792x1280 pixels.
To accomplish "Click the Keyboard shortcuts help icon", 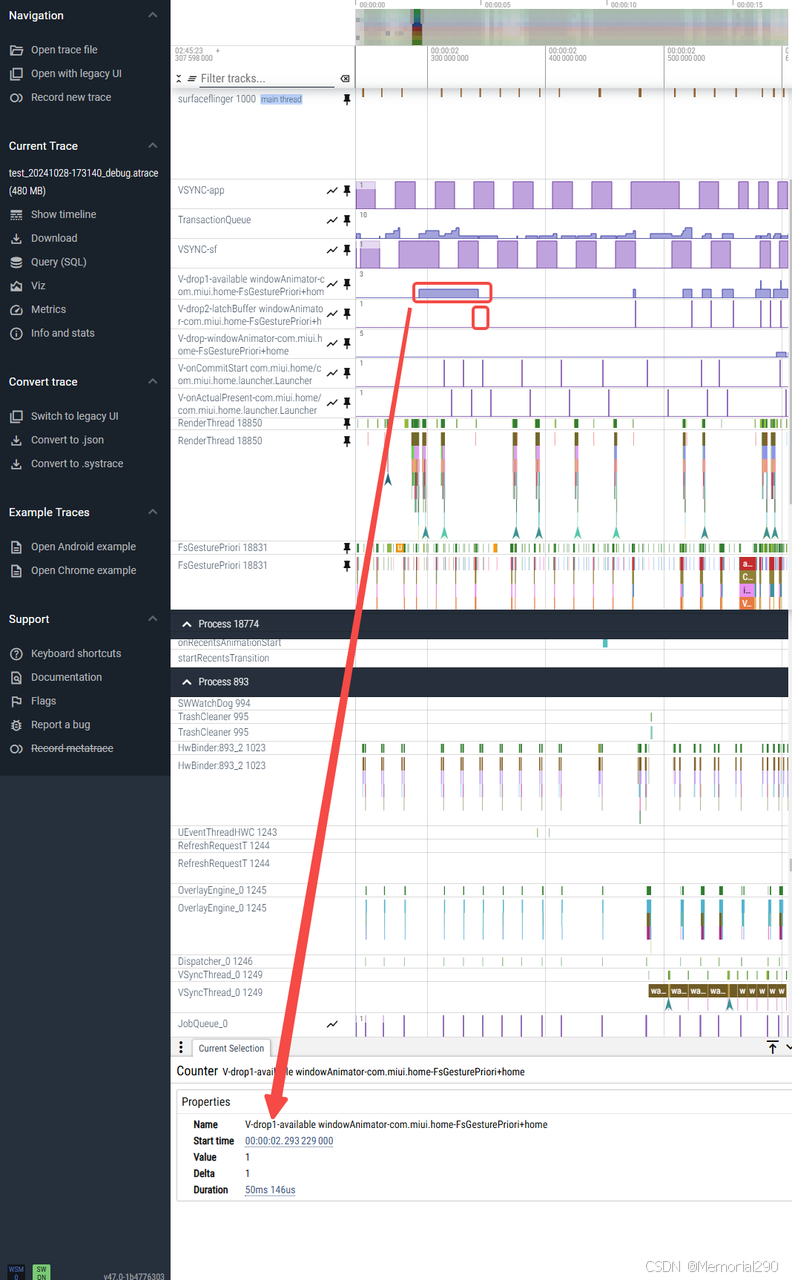I will 15,654.
